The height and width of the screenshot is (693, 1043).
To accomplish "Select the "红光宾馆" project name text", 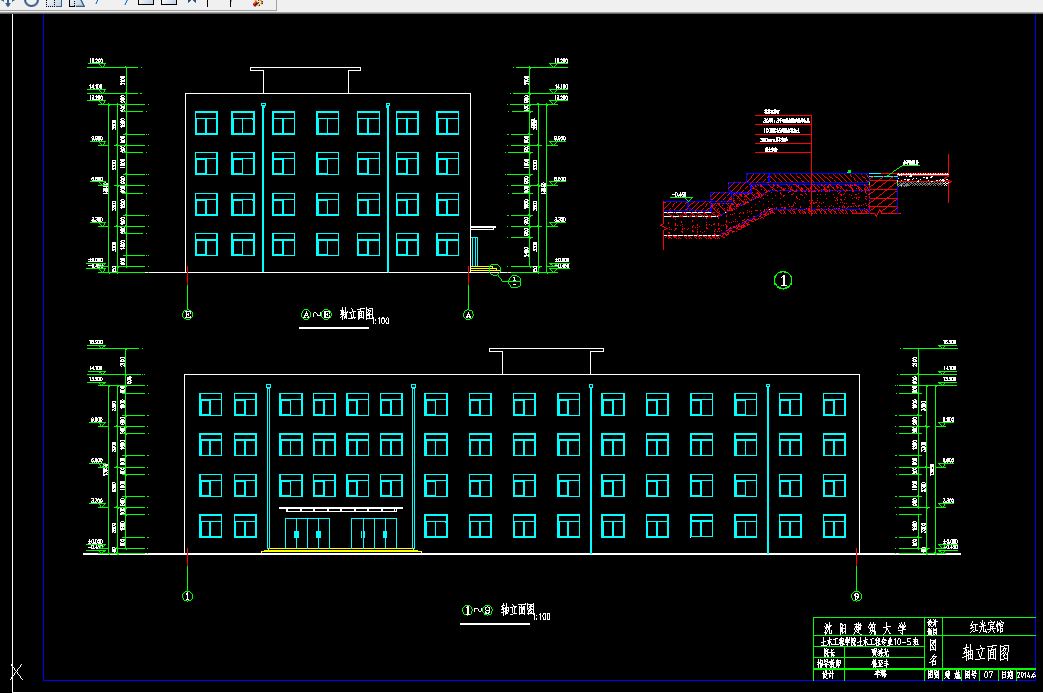I will click(x=986, y=626).
